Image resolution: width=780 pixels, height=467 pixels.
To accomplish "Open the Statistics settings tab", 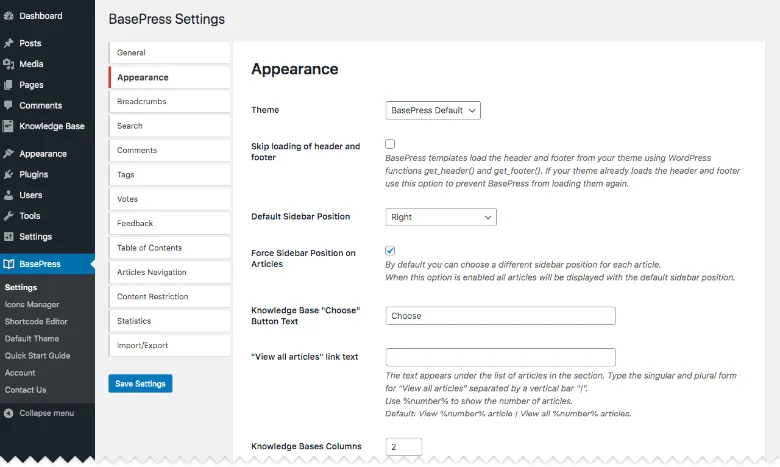I will point(169,321).
